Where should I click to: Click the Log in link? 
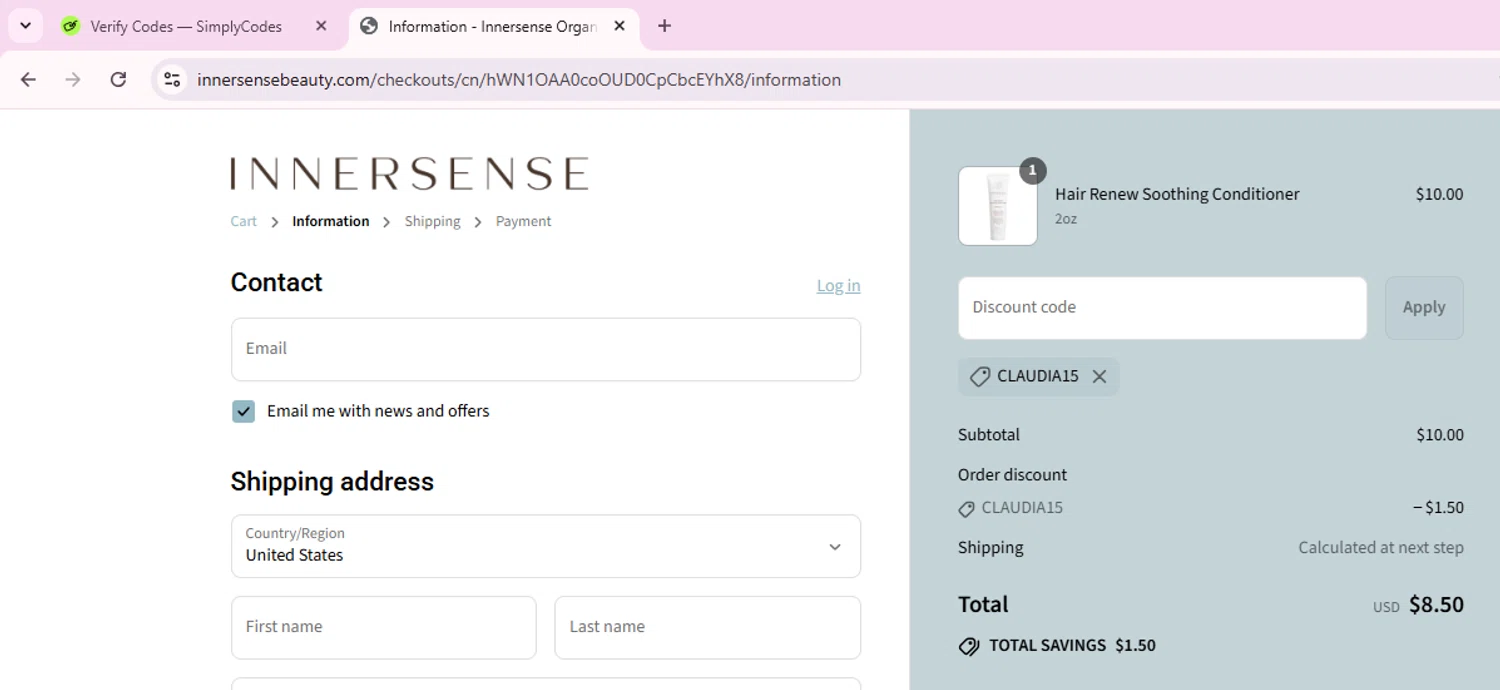tap(838, 286)
